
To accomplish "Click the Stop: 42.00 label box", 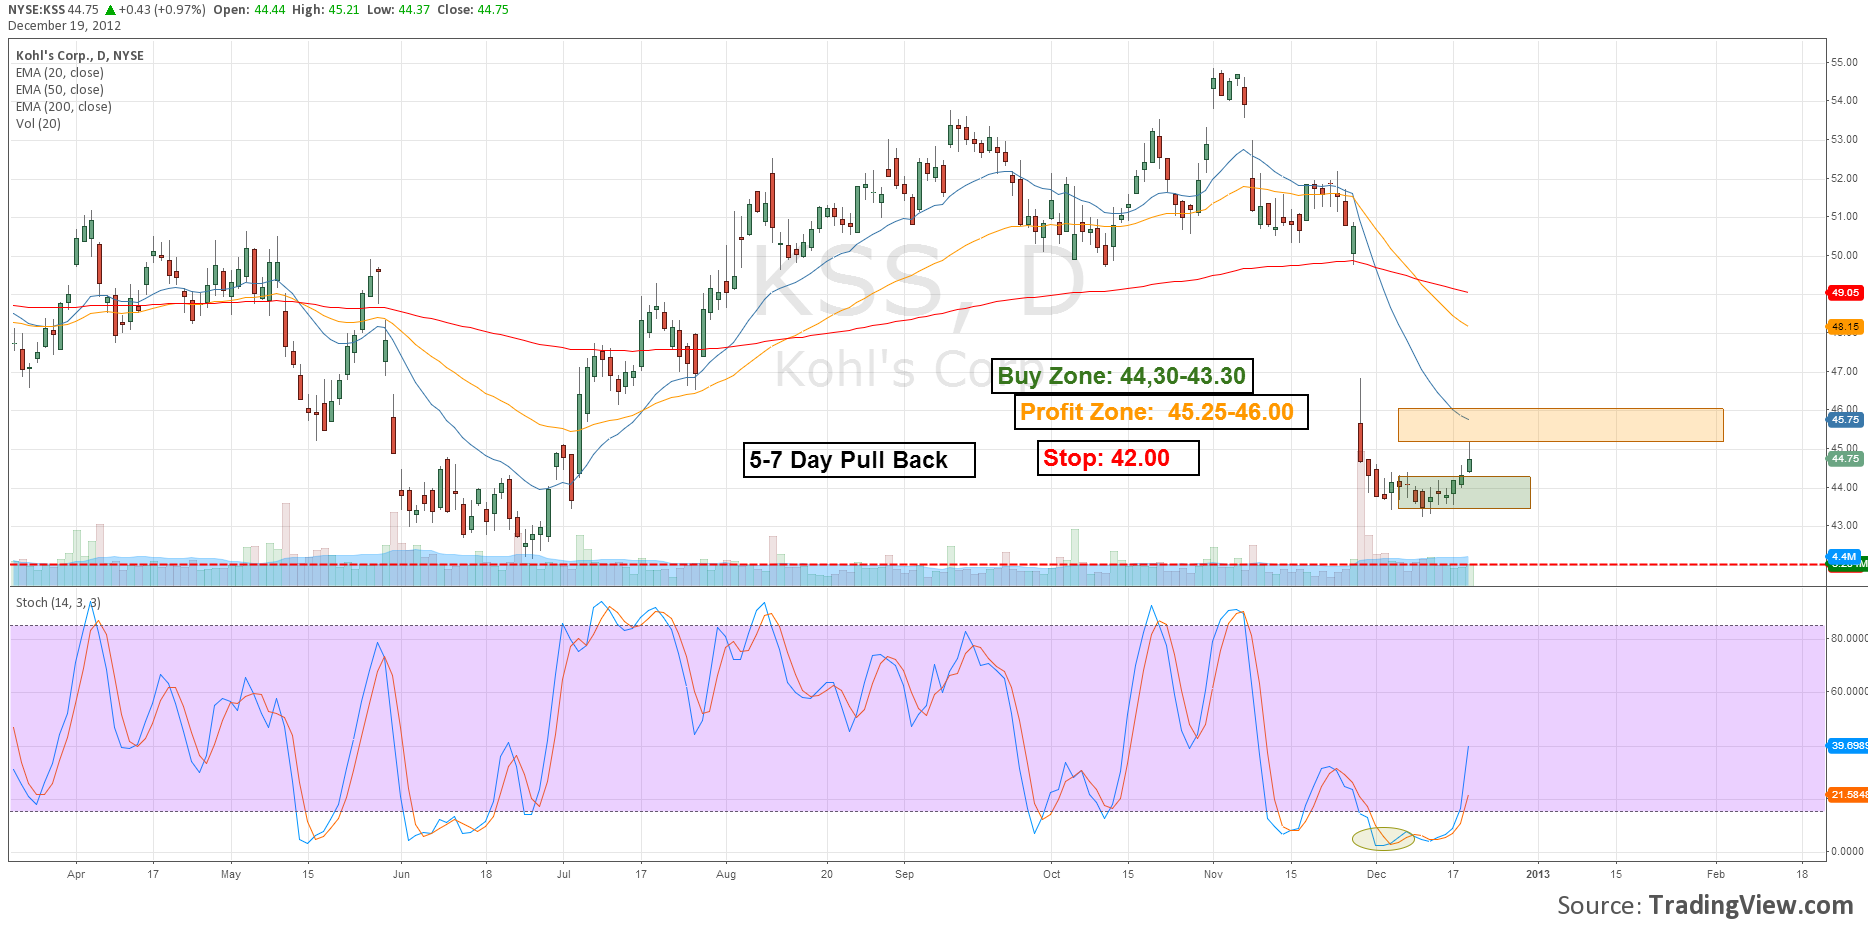I will click(x=1117, y=458).
